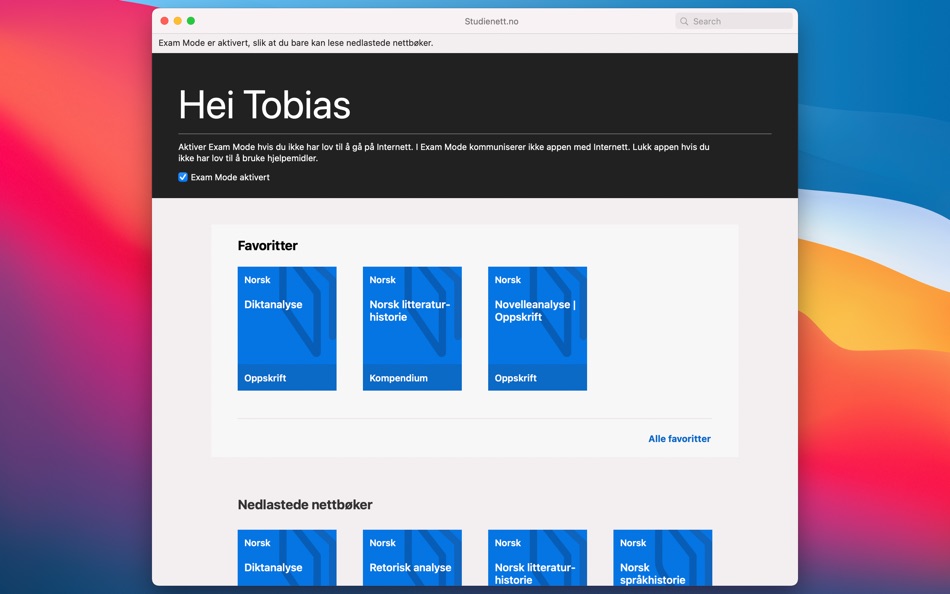Open the Retorisk analyse downloaded book

[412, 558]
